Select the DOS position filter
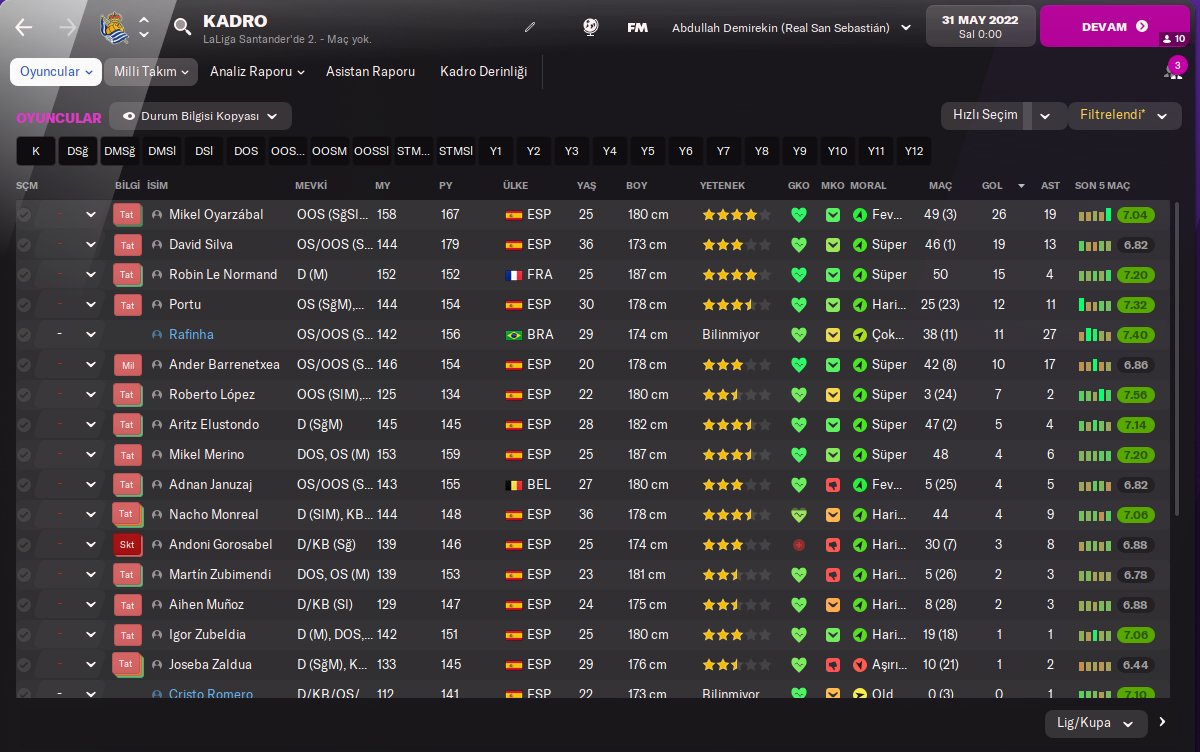 pyautogui.click(x=246, y=151)
